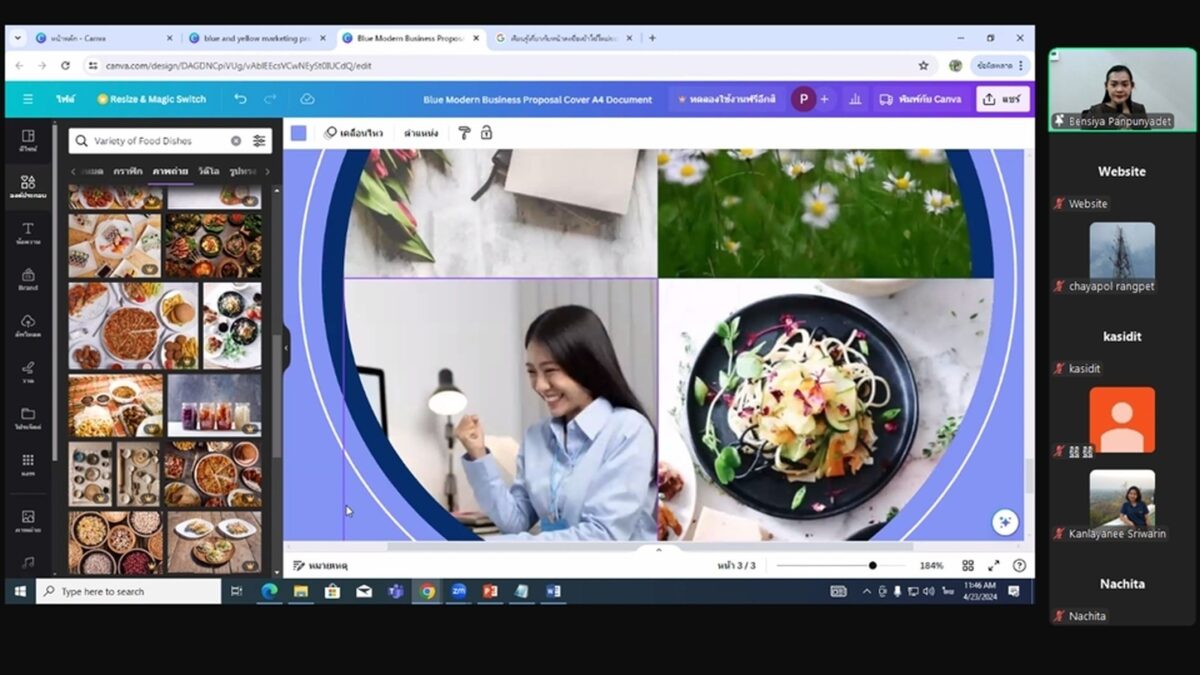Click the print with Canva button
The image size is (1200, 675).
pyautogui.click(x=921, y=99)
